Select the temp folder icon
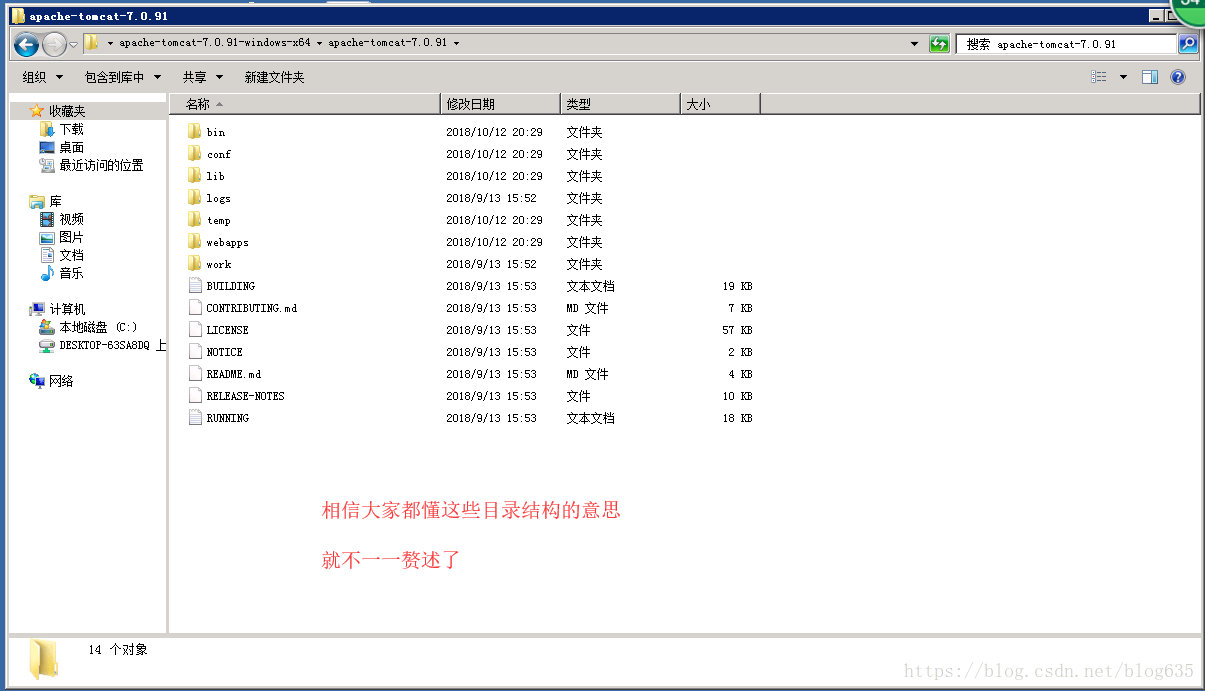Viewport: 1205px width, 691px height. 195,219
